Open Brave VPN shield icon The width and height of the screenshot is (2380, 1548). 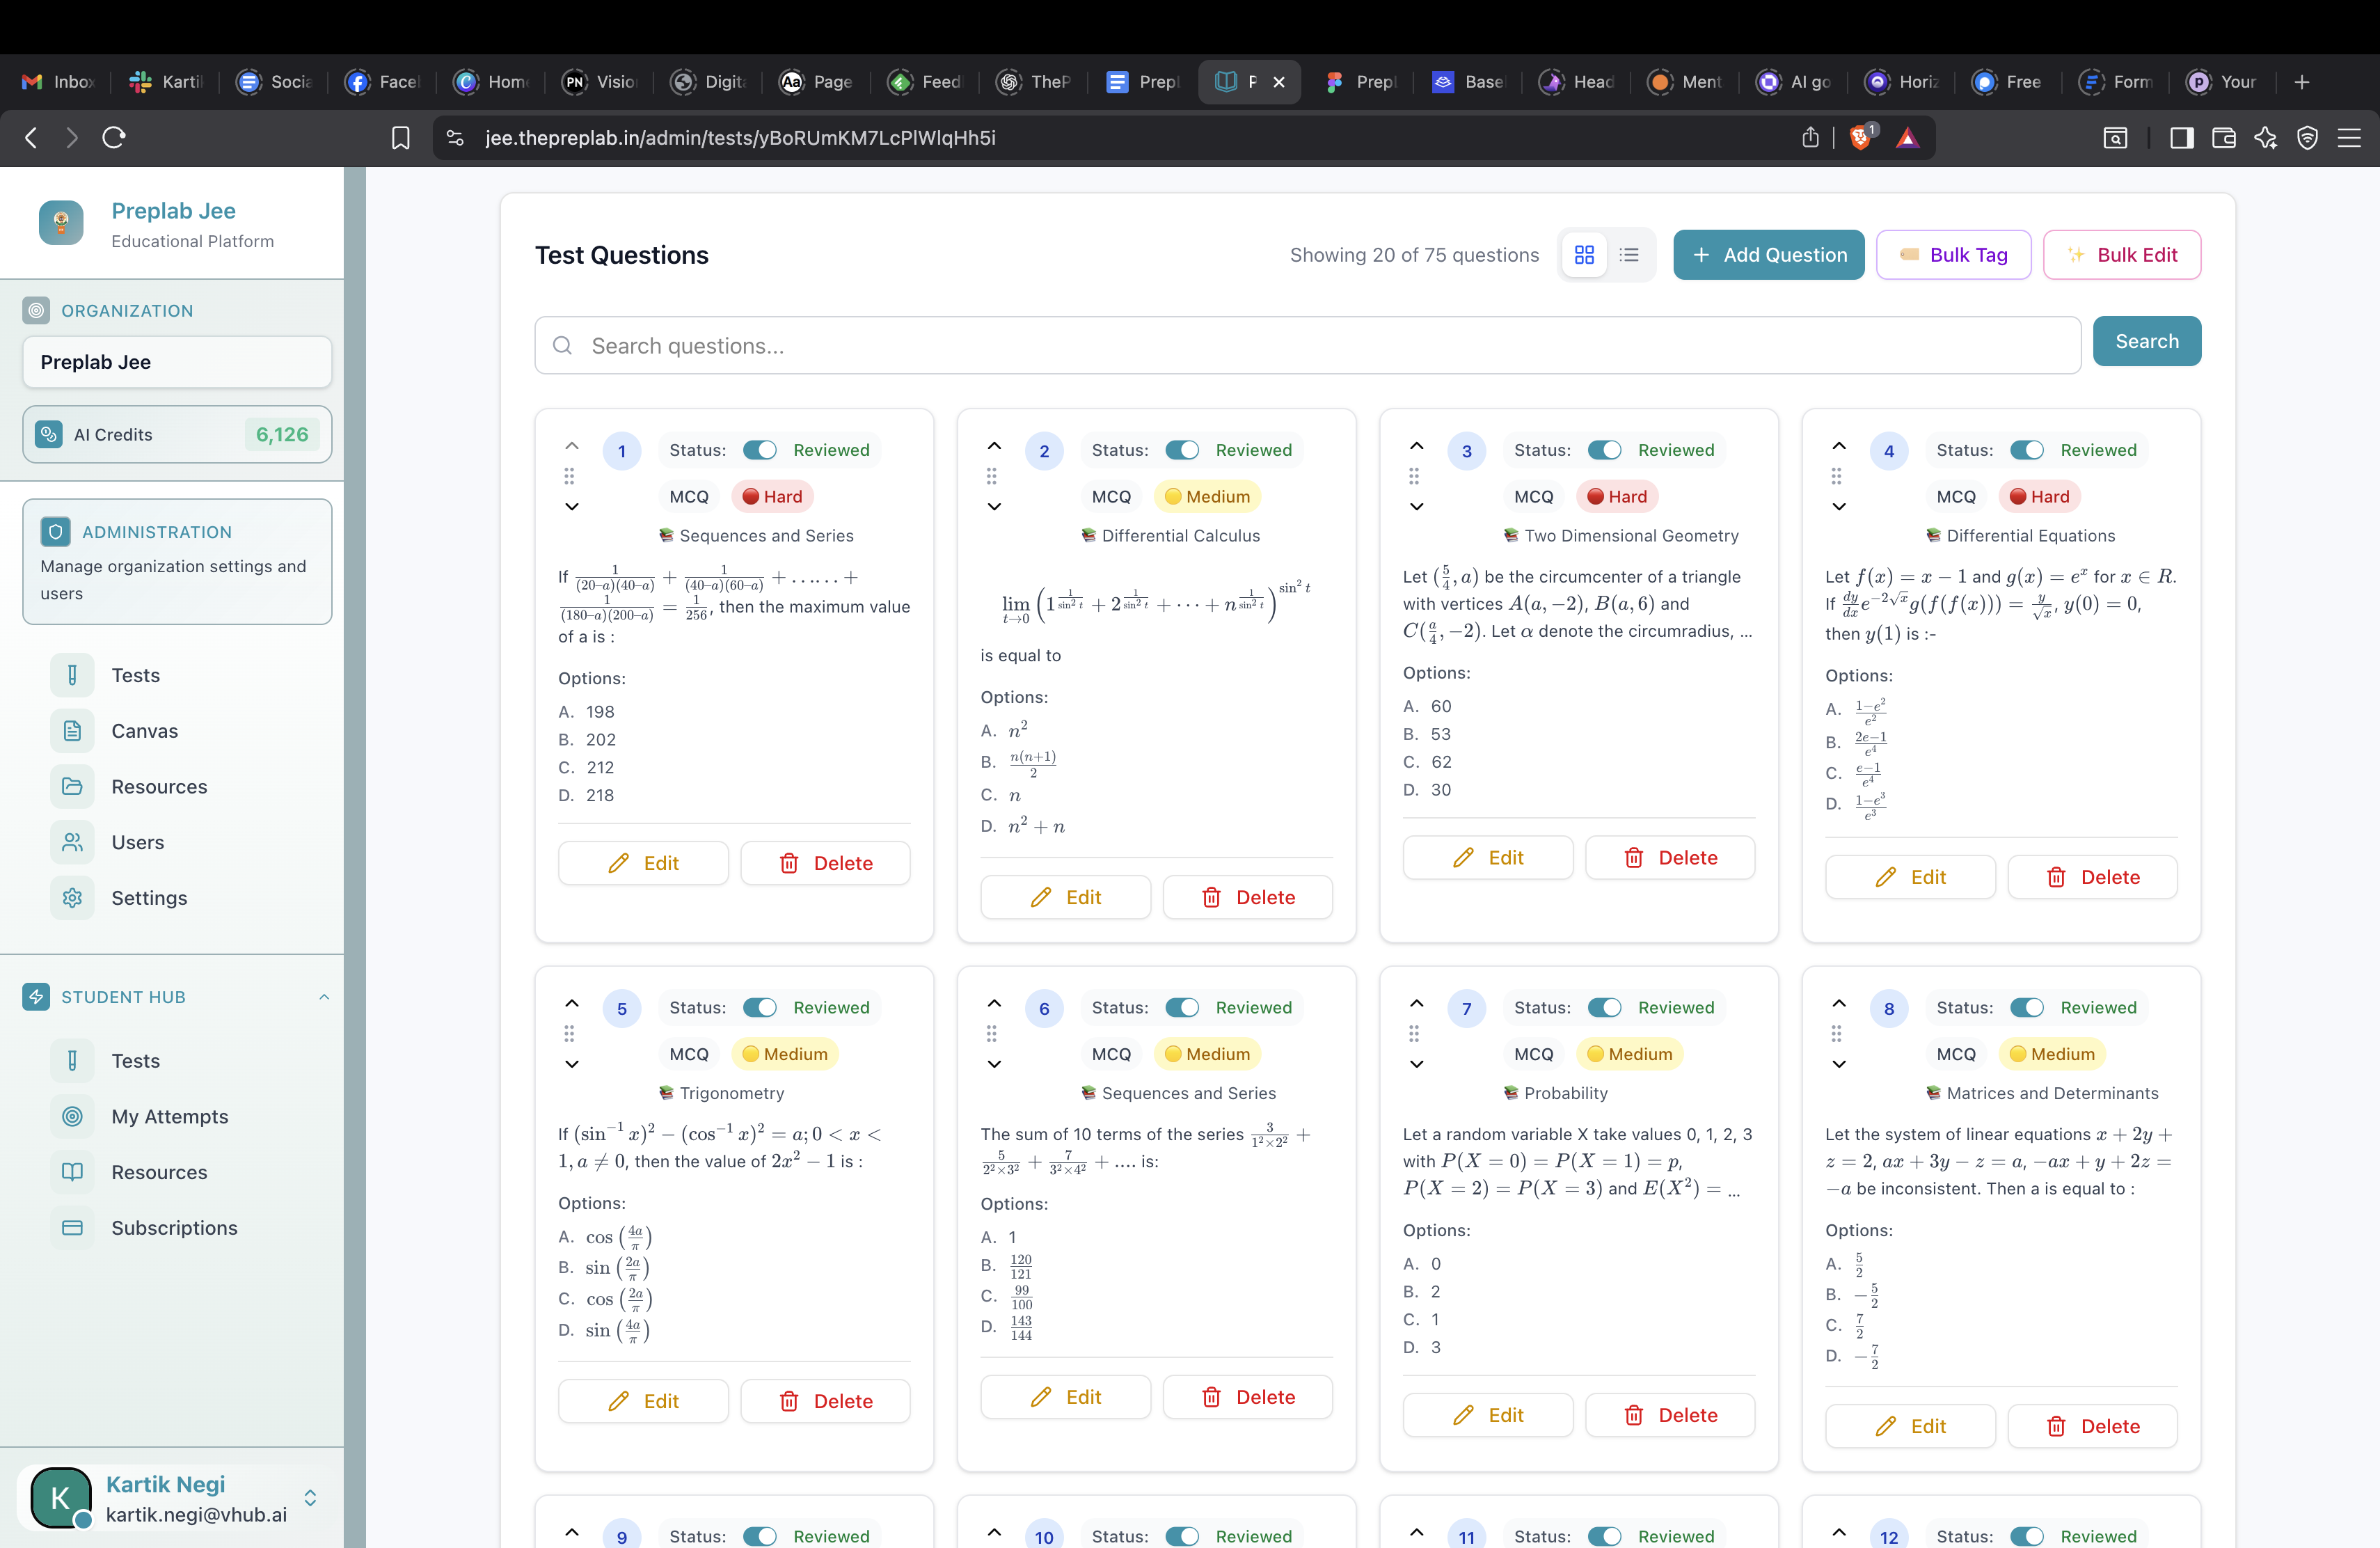point(2307,138)
